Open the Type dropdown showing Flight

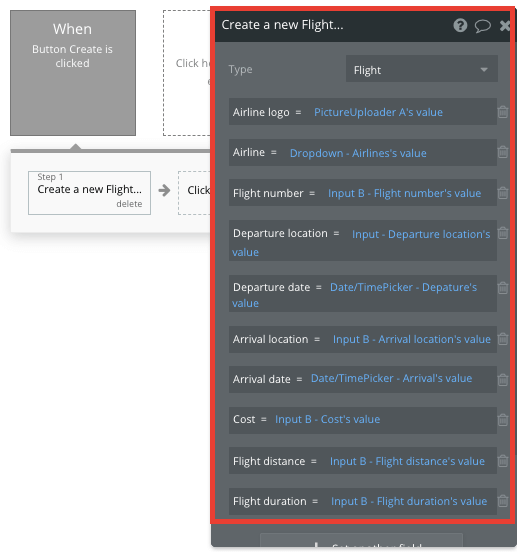click(x=421, y=69)
